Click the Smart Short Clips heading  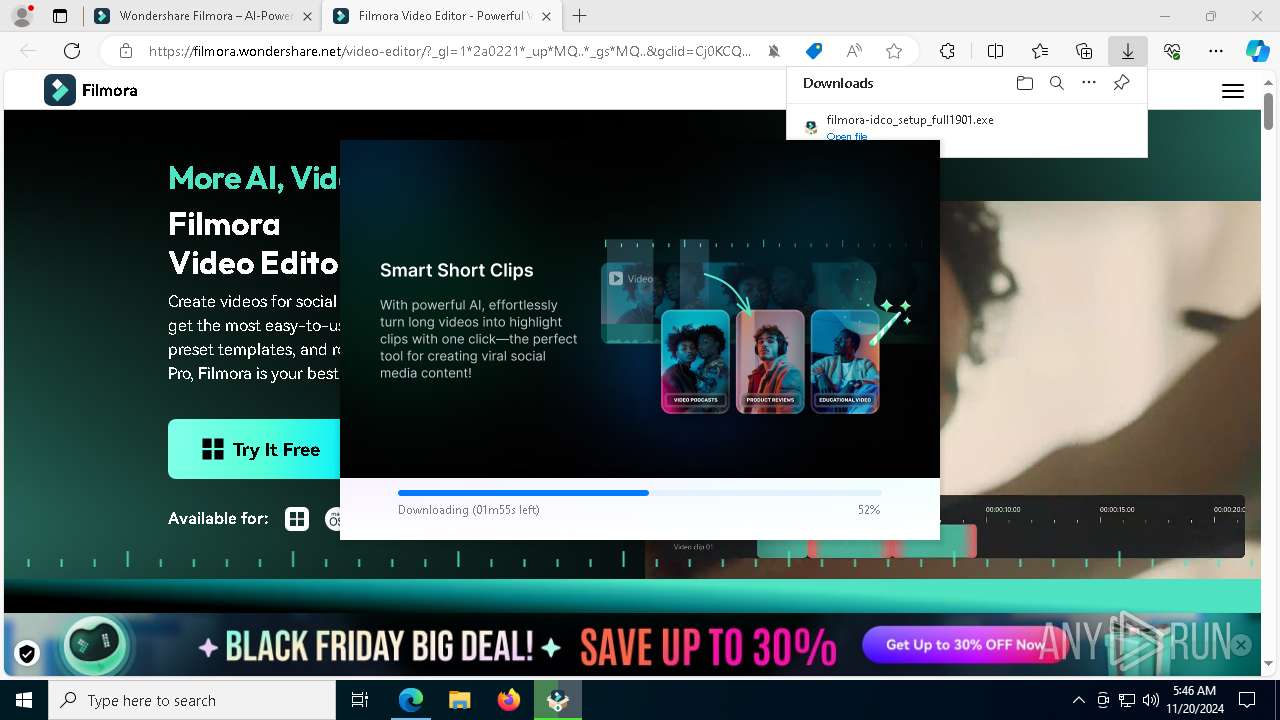pyautogui.click(x=456, y=270)
